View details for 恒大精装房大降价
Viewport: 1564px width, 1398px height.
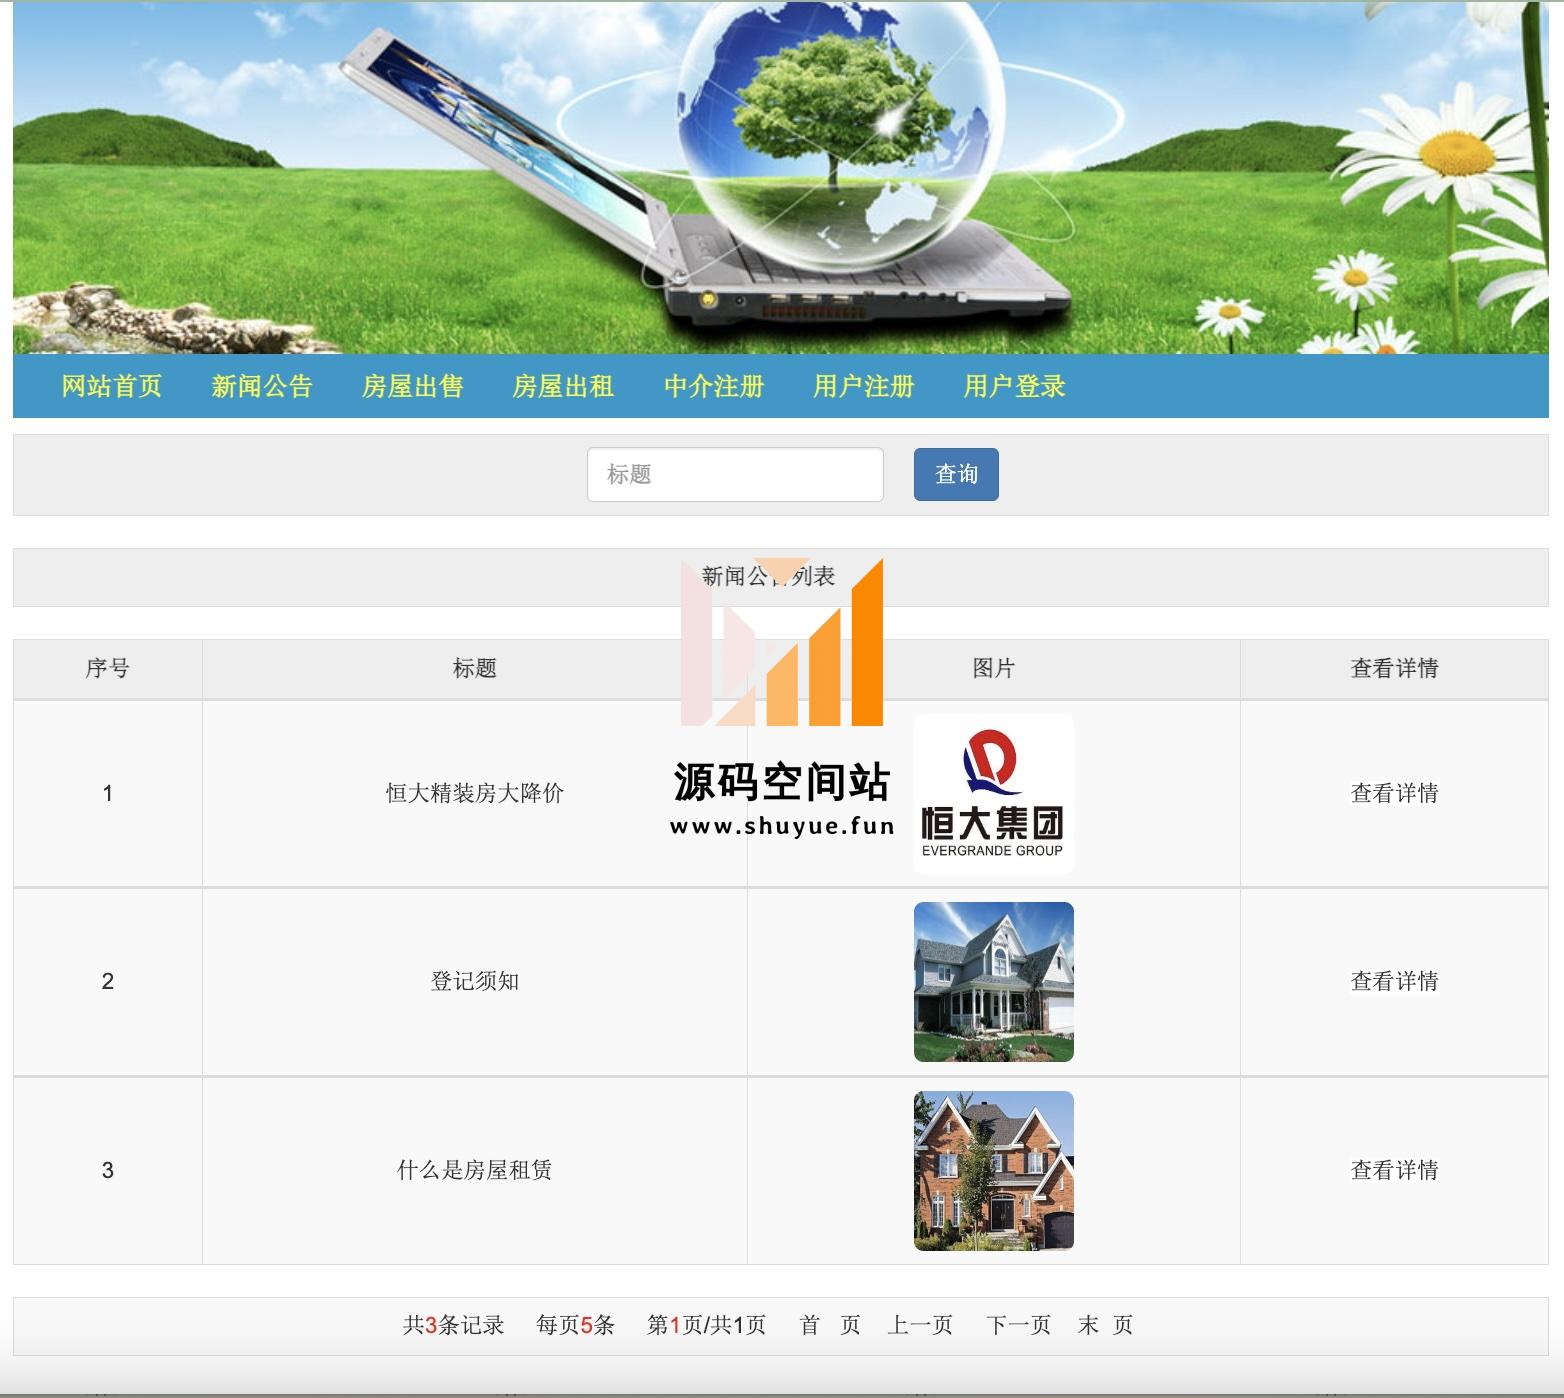[1394, 794]
